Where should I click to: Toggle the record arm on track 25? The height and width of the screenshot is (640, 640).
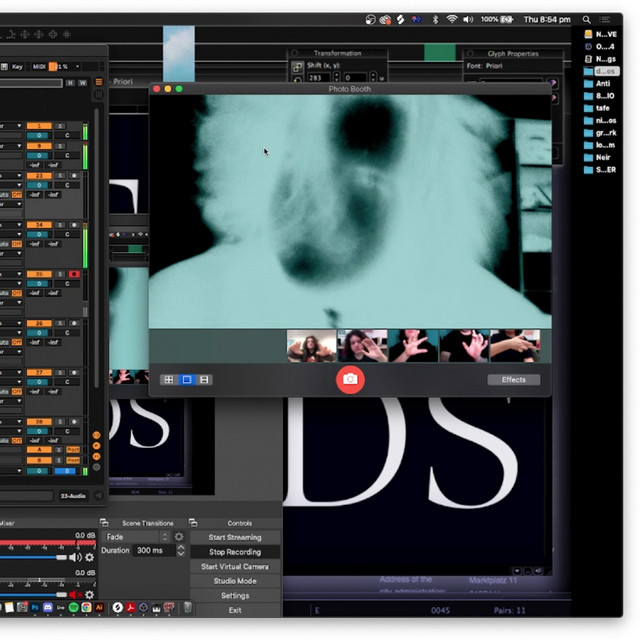click(x=74, y=273)
